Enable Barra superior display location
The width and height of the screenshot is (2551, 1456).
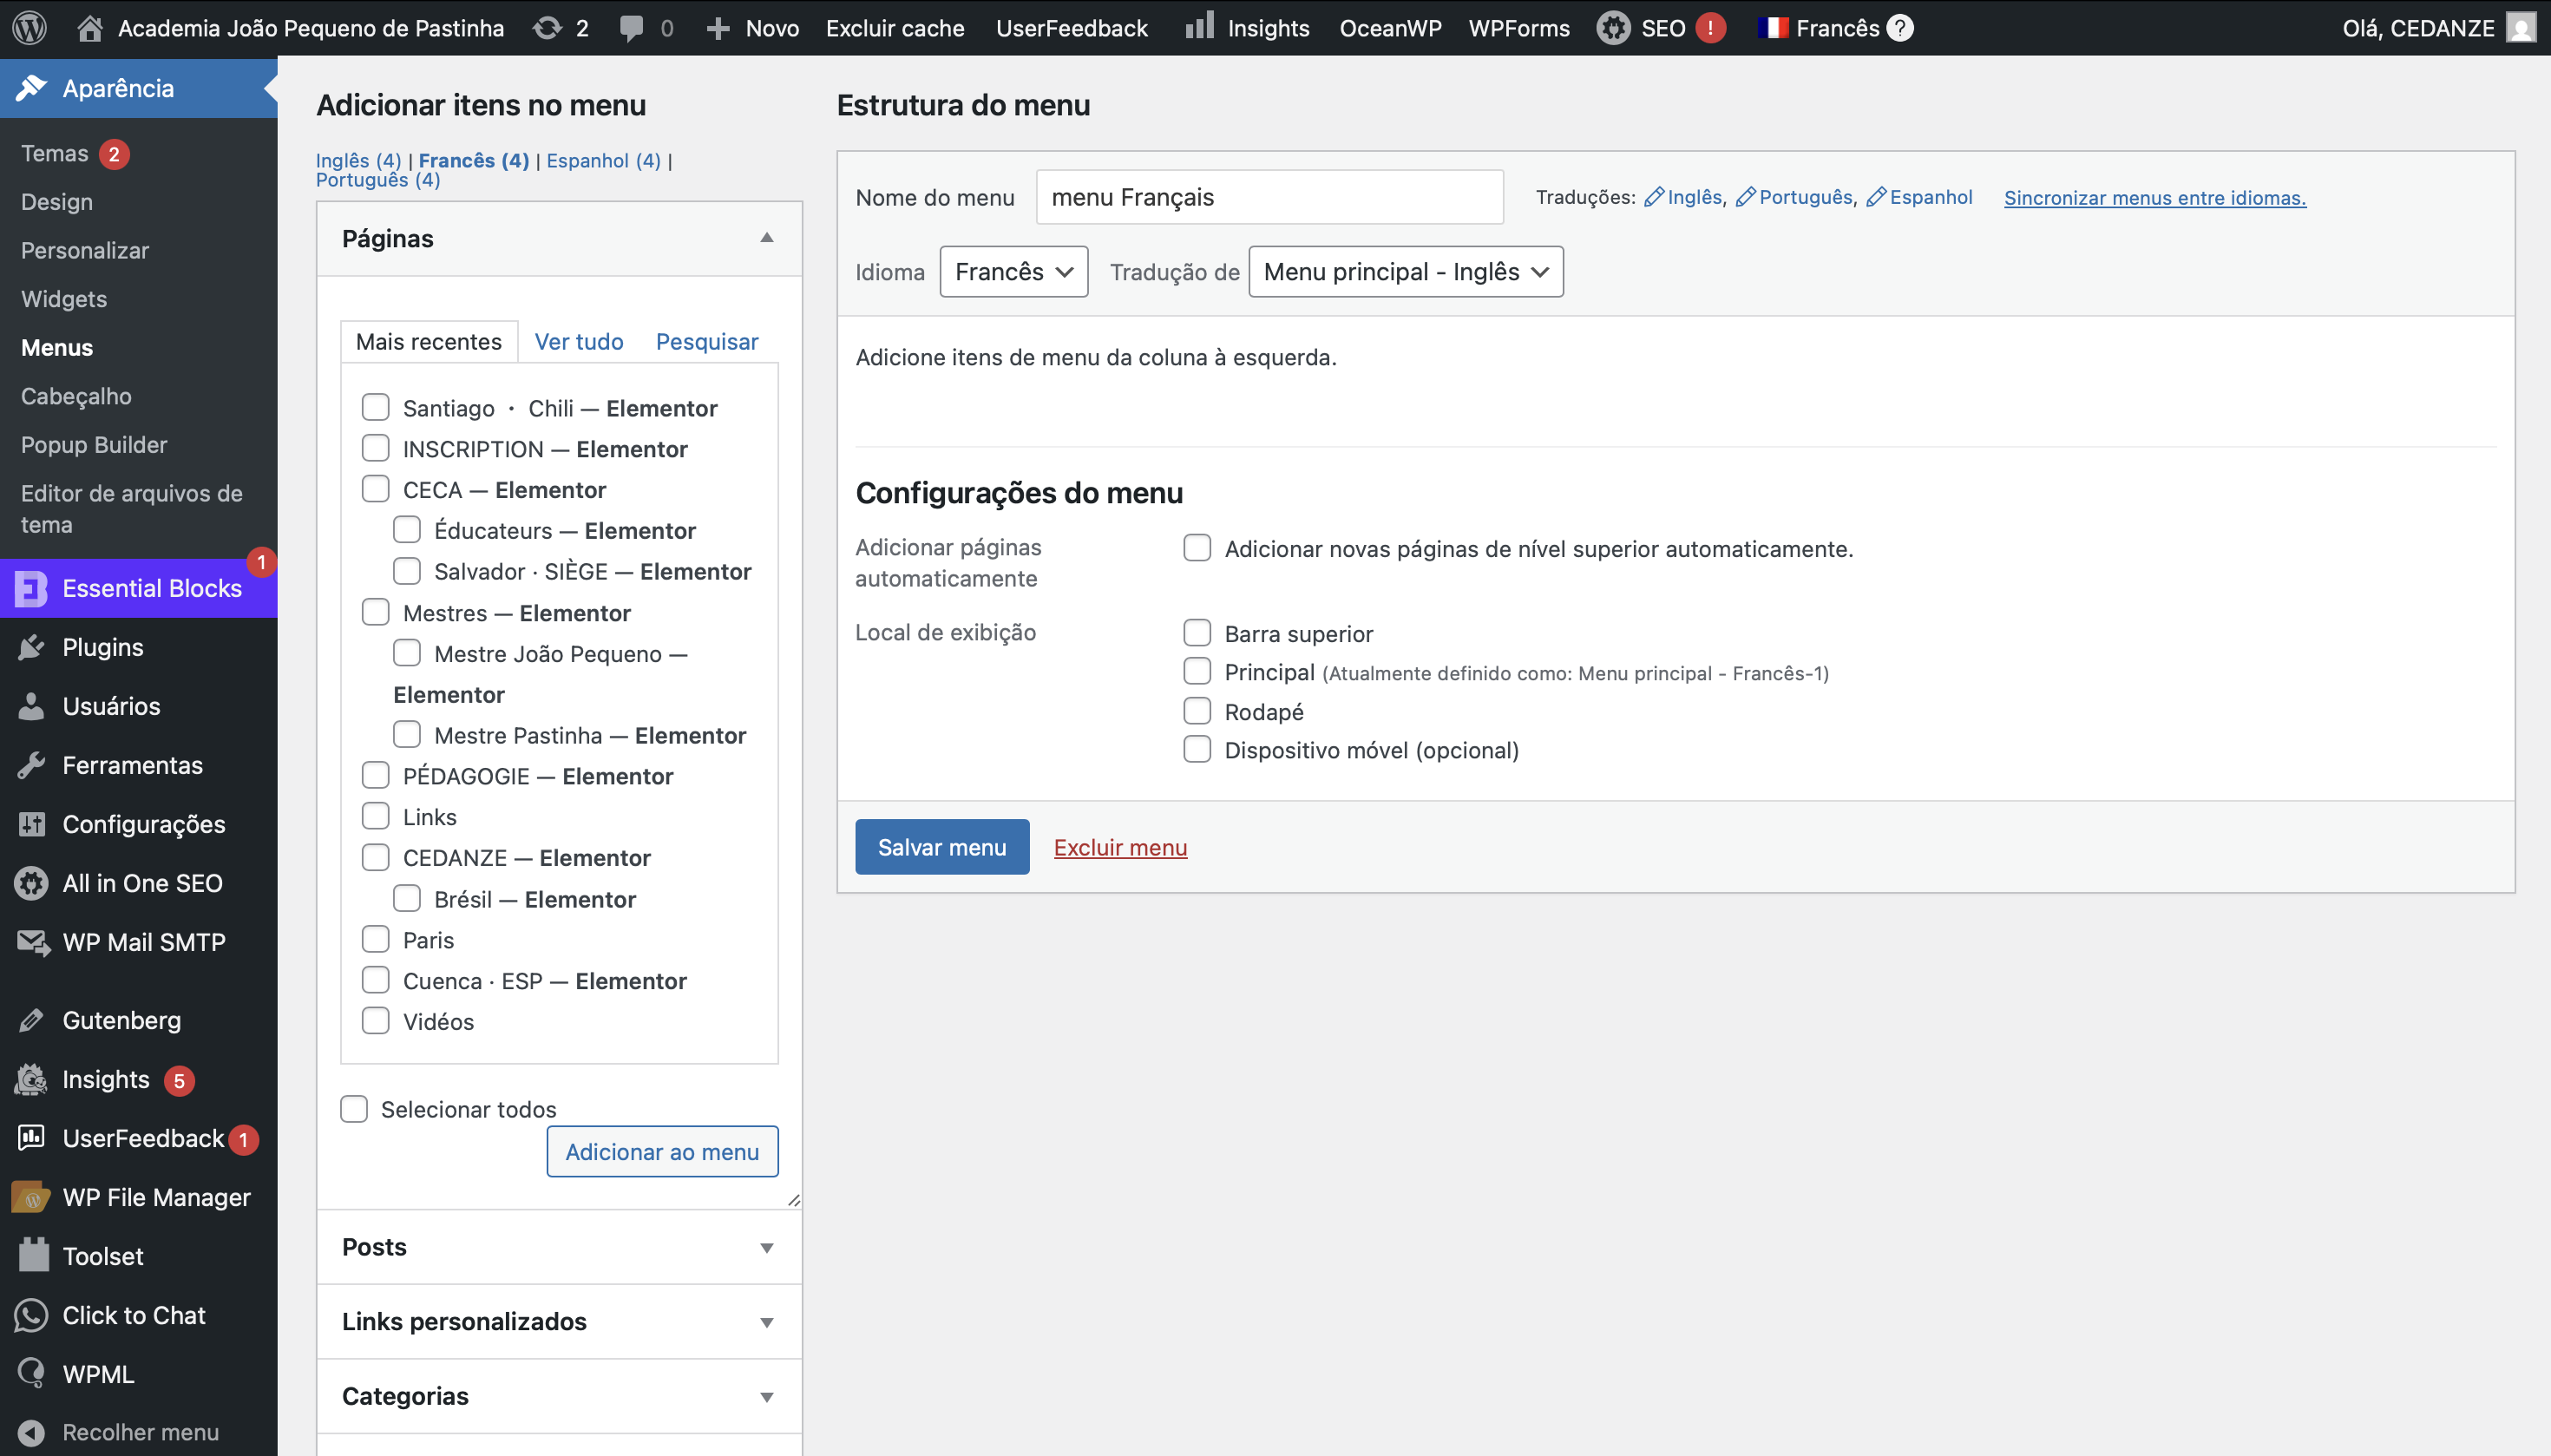click(x=1197, y=633)
